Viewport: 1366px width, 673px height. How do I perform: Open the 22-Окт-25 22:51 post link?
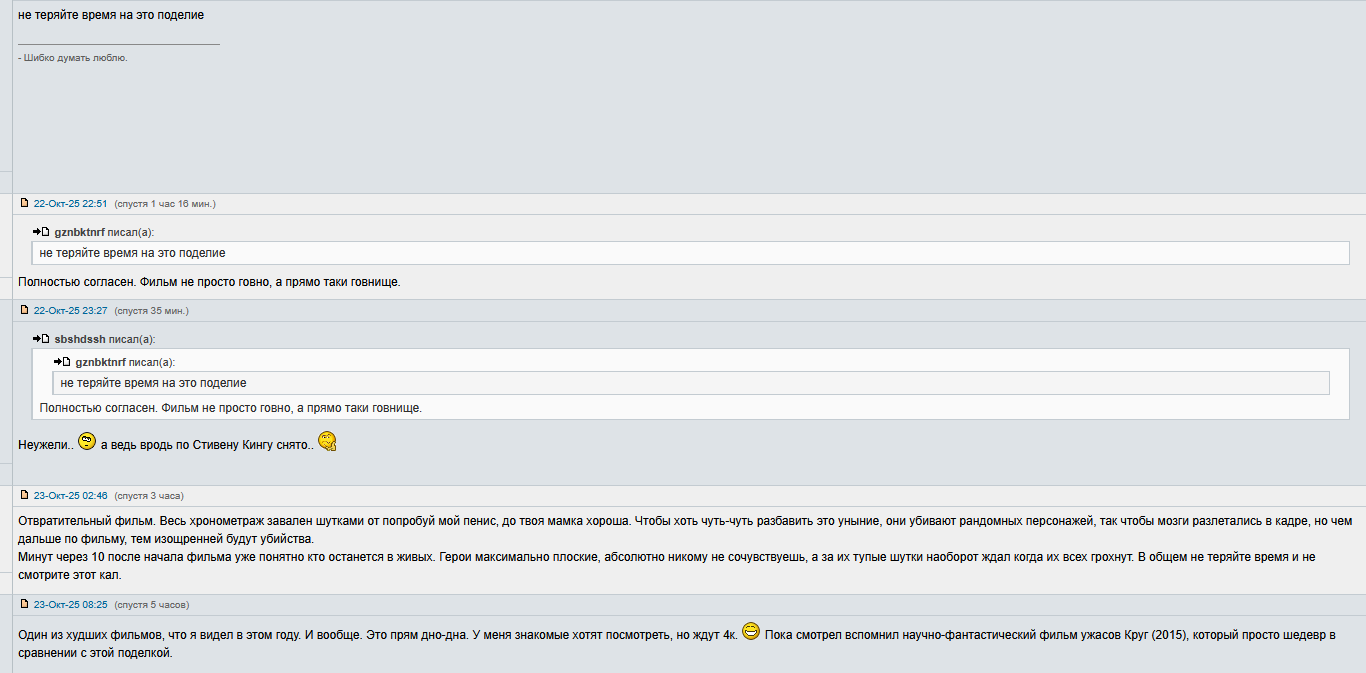(70, 204)
